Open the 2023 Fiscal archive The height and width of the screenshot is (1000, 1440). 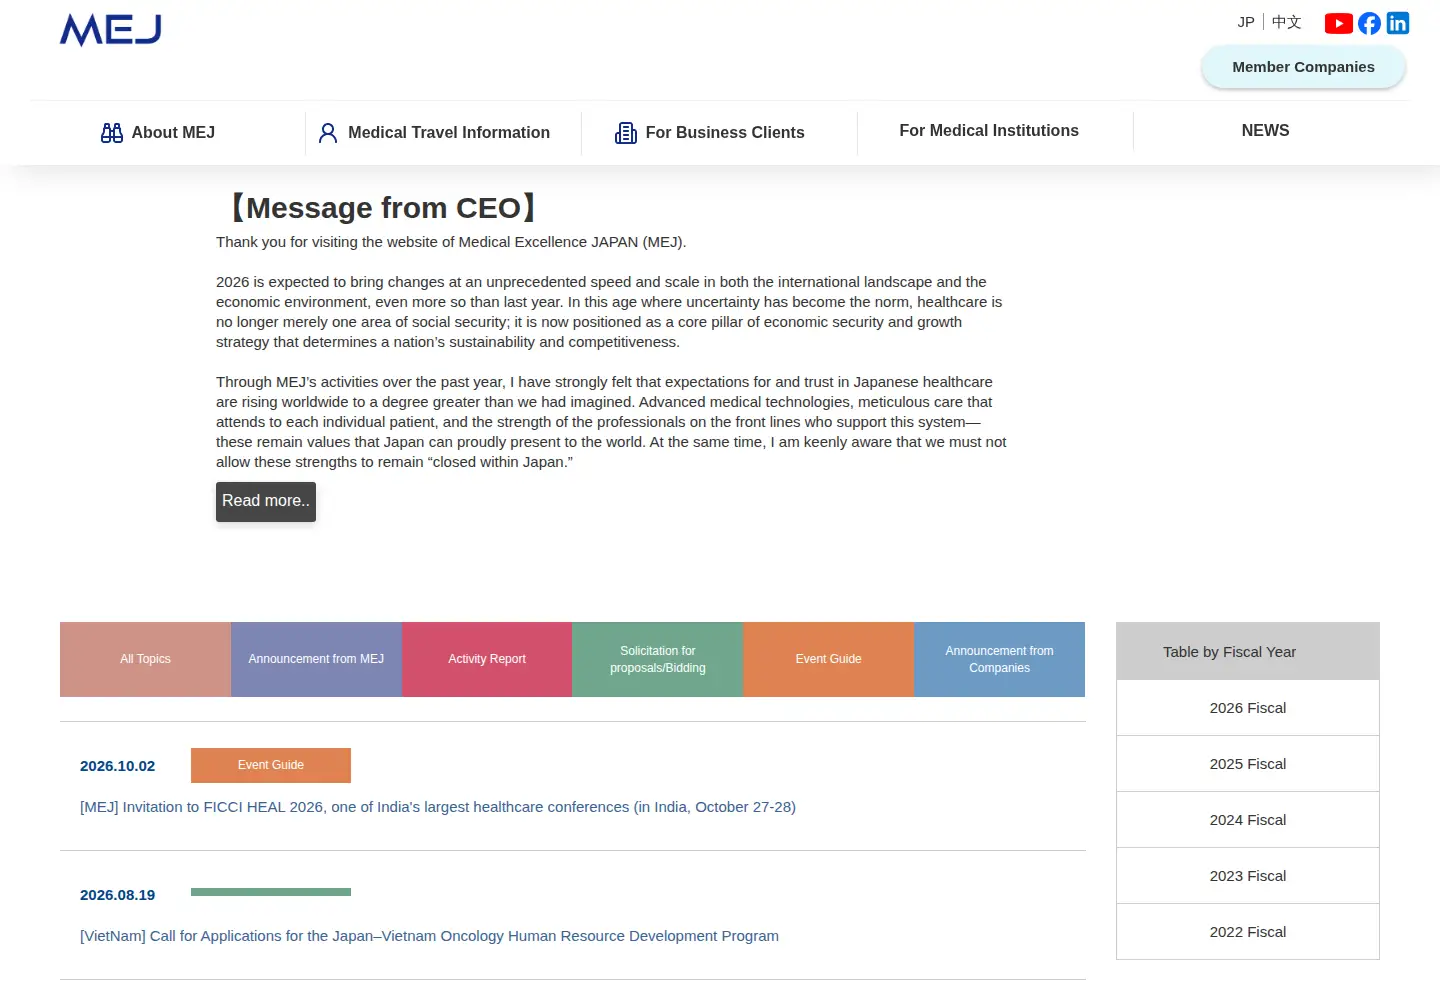1248,876
